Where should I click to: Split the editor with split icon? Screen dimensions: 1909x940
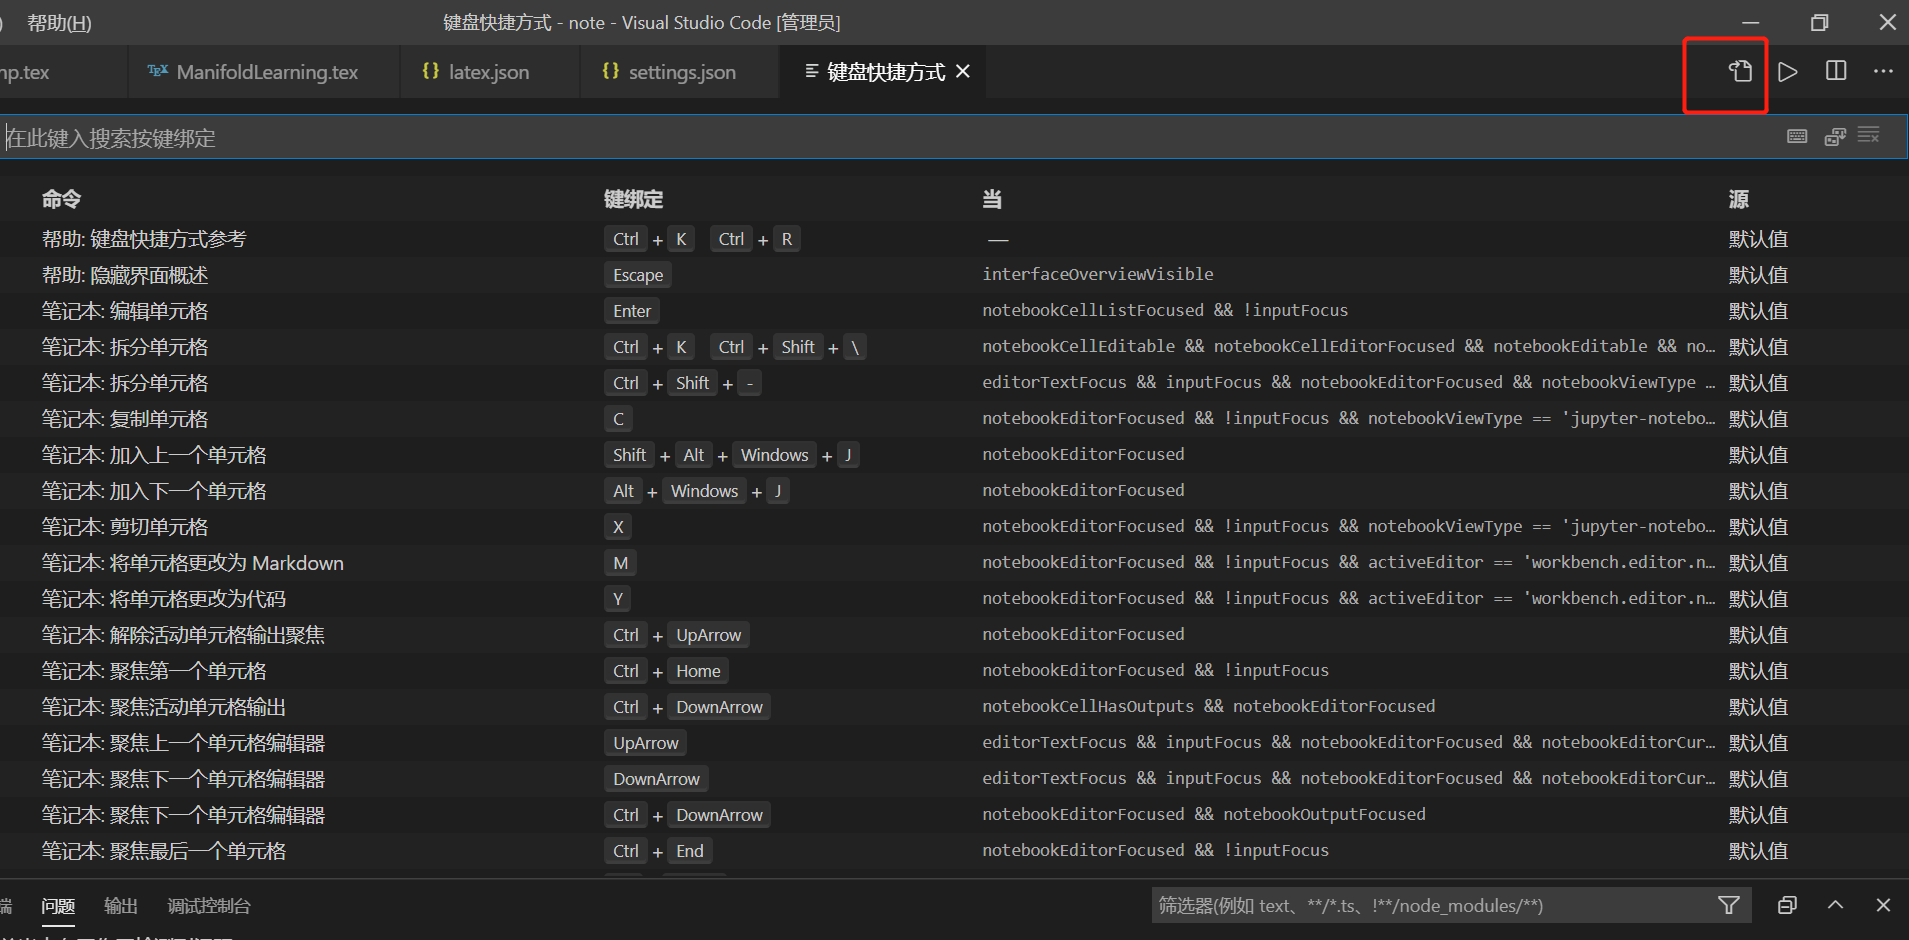(1836, 71)
